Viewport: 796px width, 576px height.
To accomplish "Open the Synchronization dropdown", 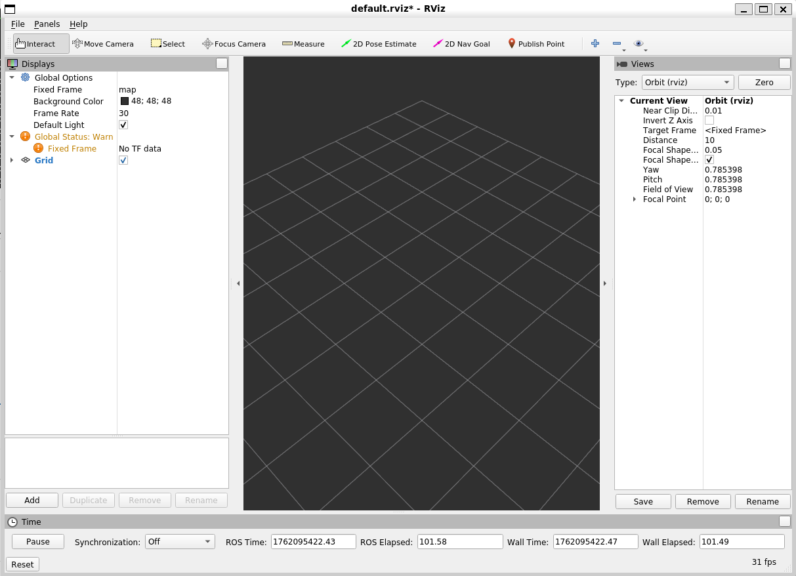I will coord(179,541).
